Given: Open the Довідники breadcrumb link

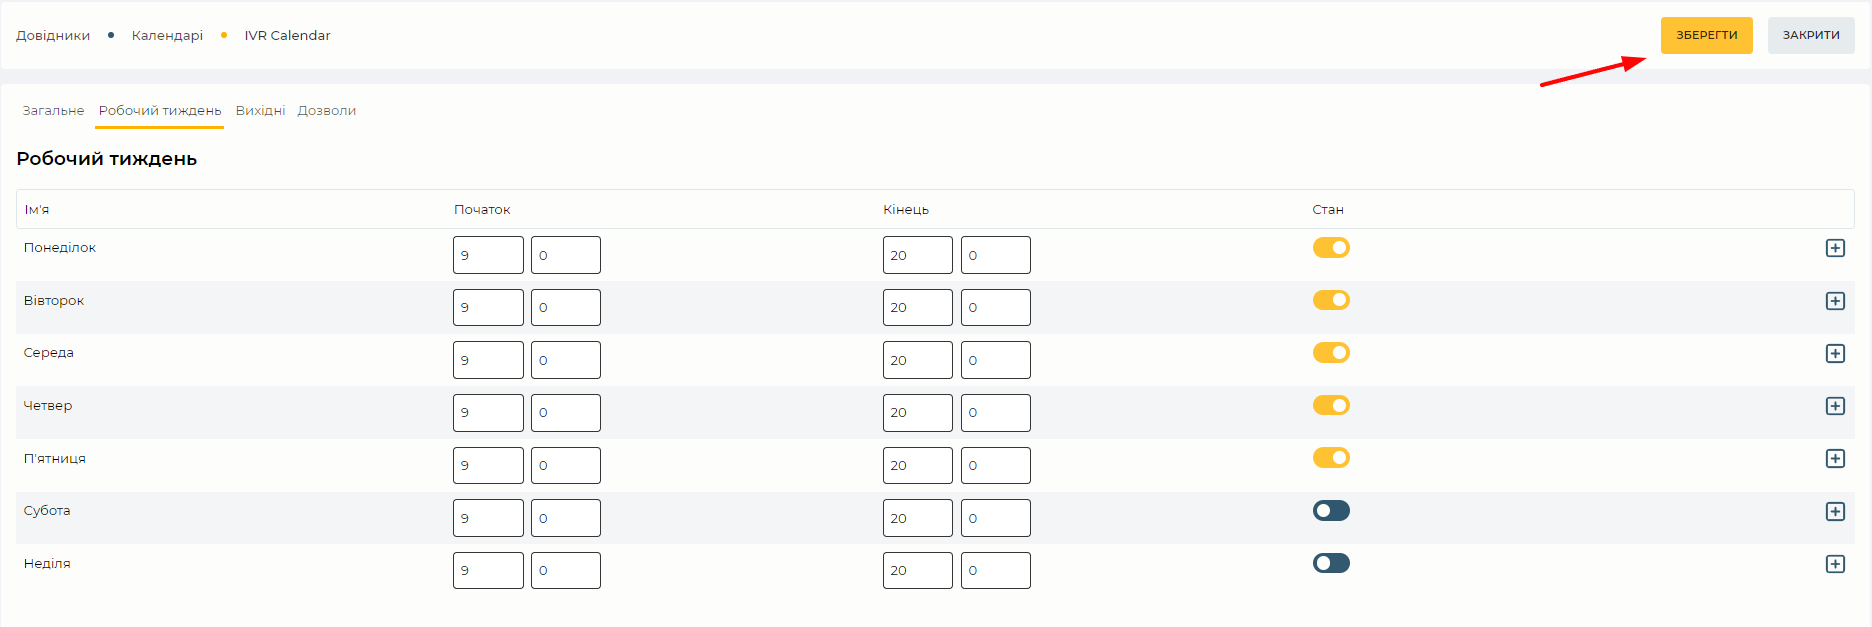Looking at the screenshot, I should point(53,35).
